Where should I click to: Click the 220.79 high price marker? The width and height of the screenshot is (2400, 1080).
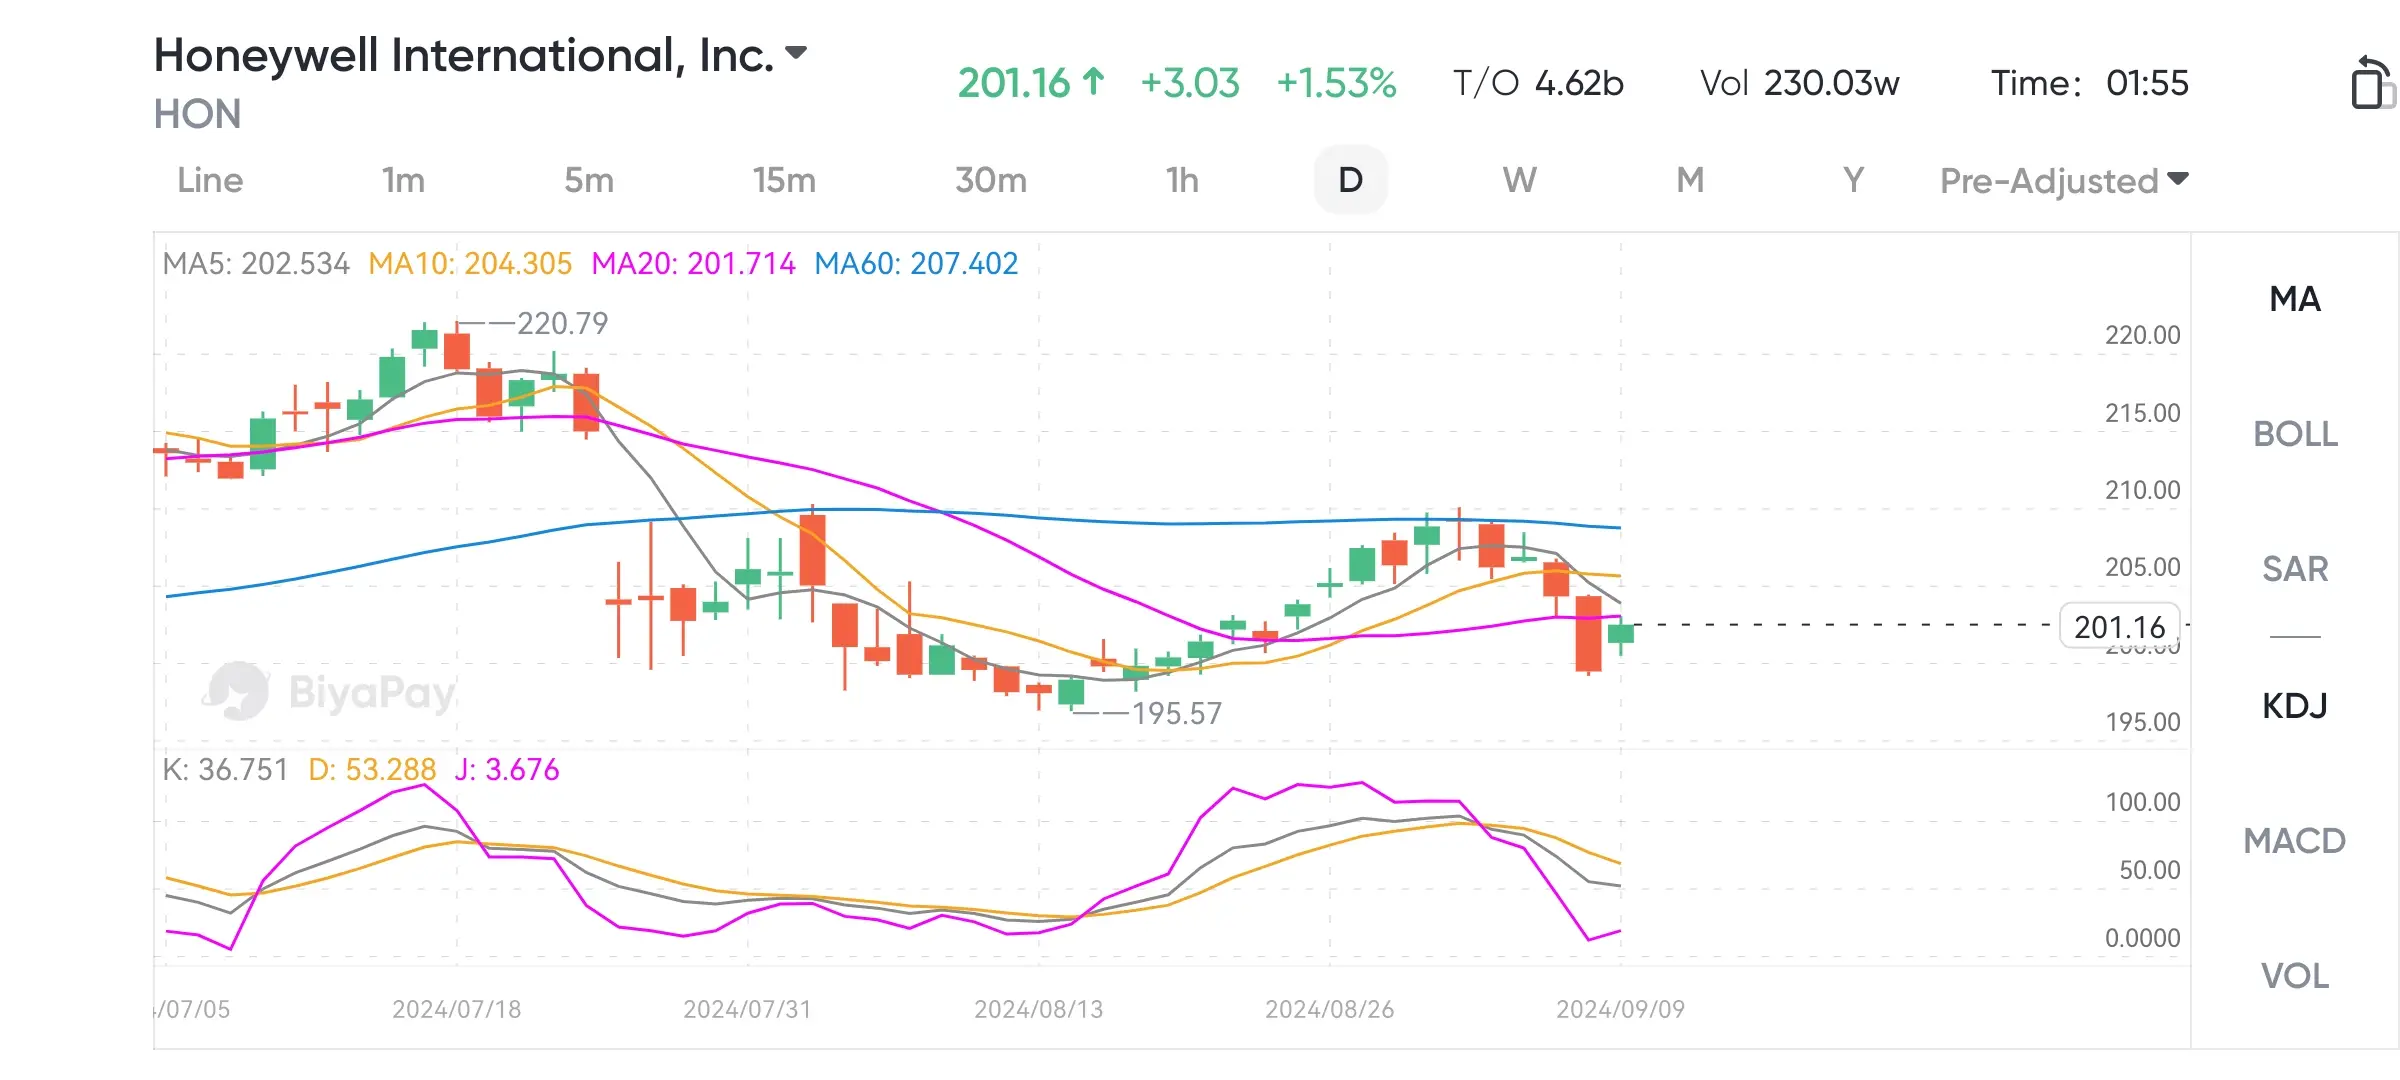point(562,324)
